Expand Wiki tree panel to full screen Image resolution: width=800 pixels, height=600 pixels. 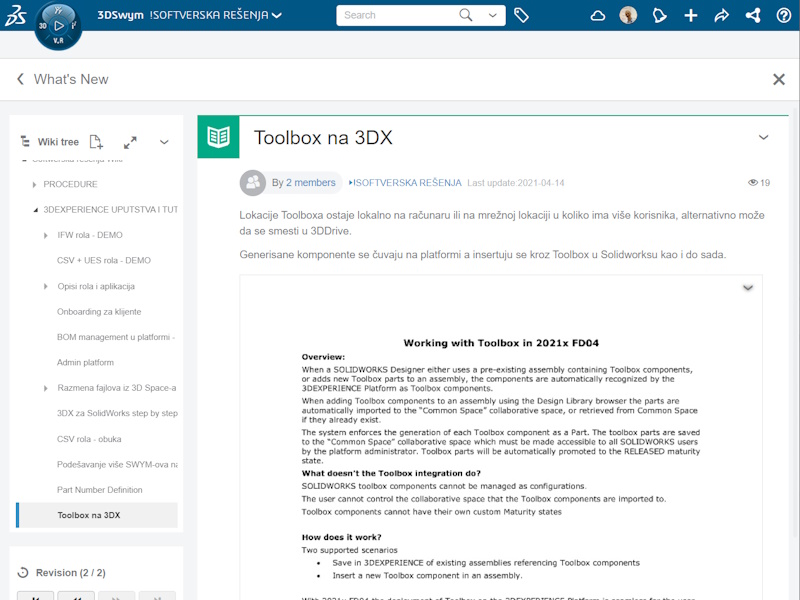129,141
